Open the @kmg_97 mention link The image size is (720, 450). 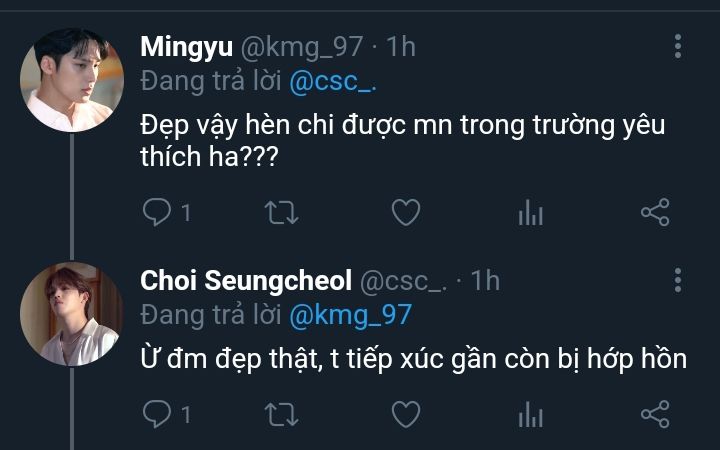tap(350, 315)
